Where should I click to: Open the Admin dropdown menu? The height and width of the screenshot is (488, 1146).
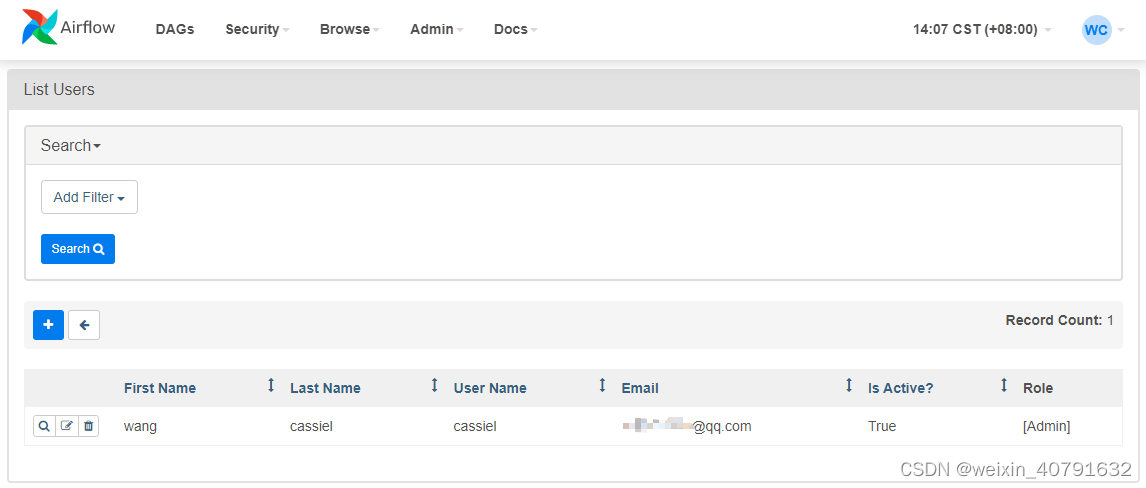tap(436, 30)
